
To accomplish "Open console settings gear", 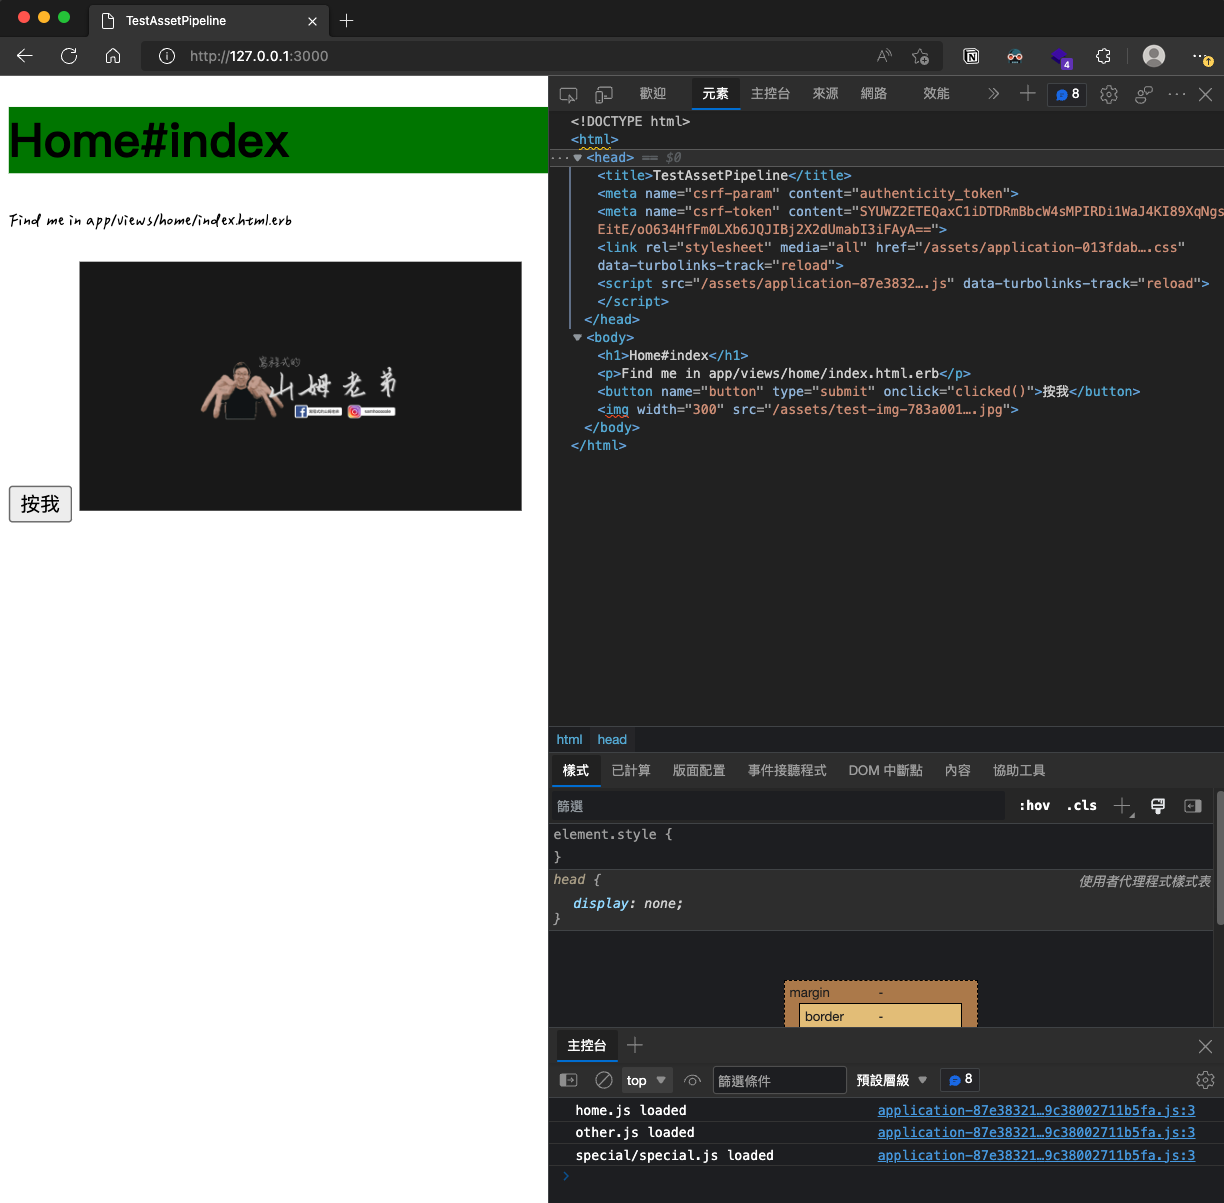I will pos(1205,1080).
